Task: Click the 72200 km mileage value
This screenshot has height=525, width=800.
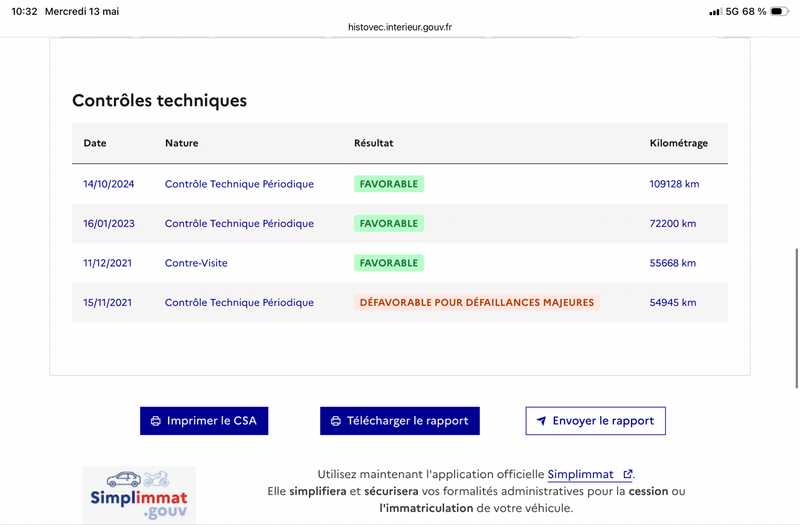Action: click(x=672, y=223)
